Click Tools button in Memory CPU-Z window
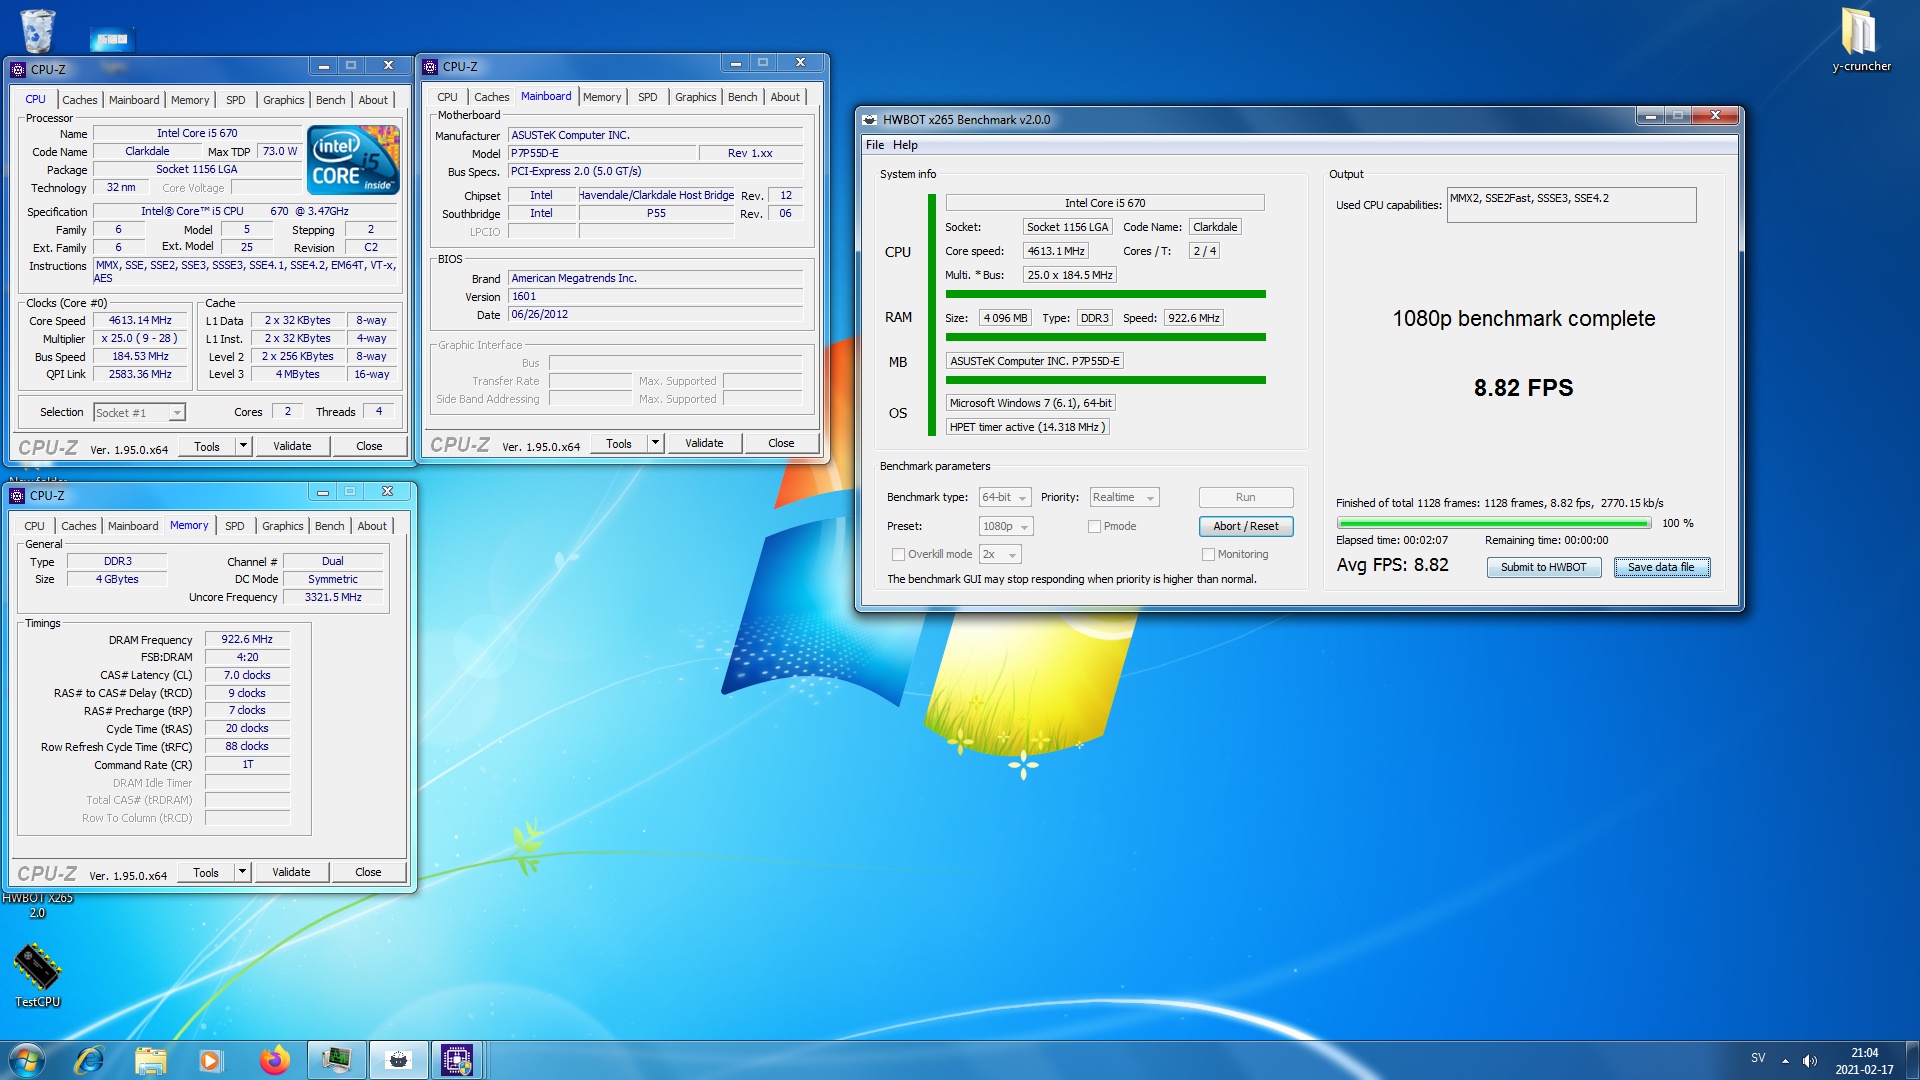Viewport: 1920px width, 1080px height. [x=206, y=872]
